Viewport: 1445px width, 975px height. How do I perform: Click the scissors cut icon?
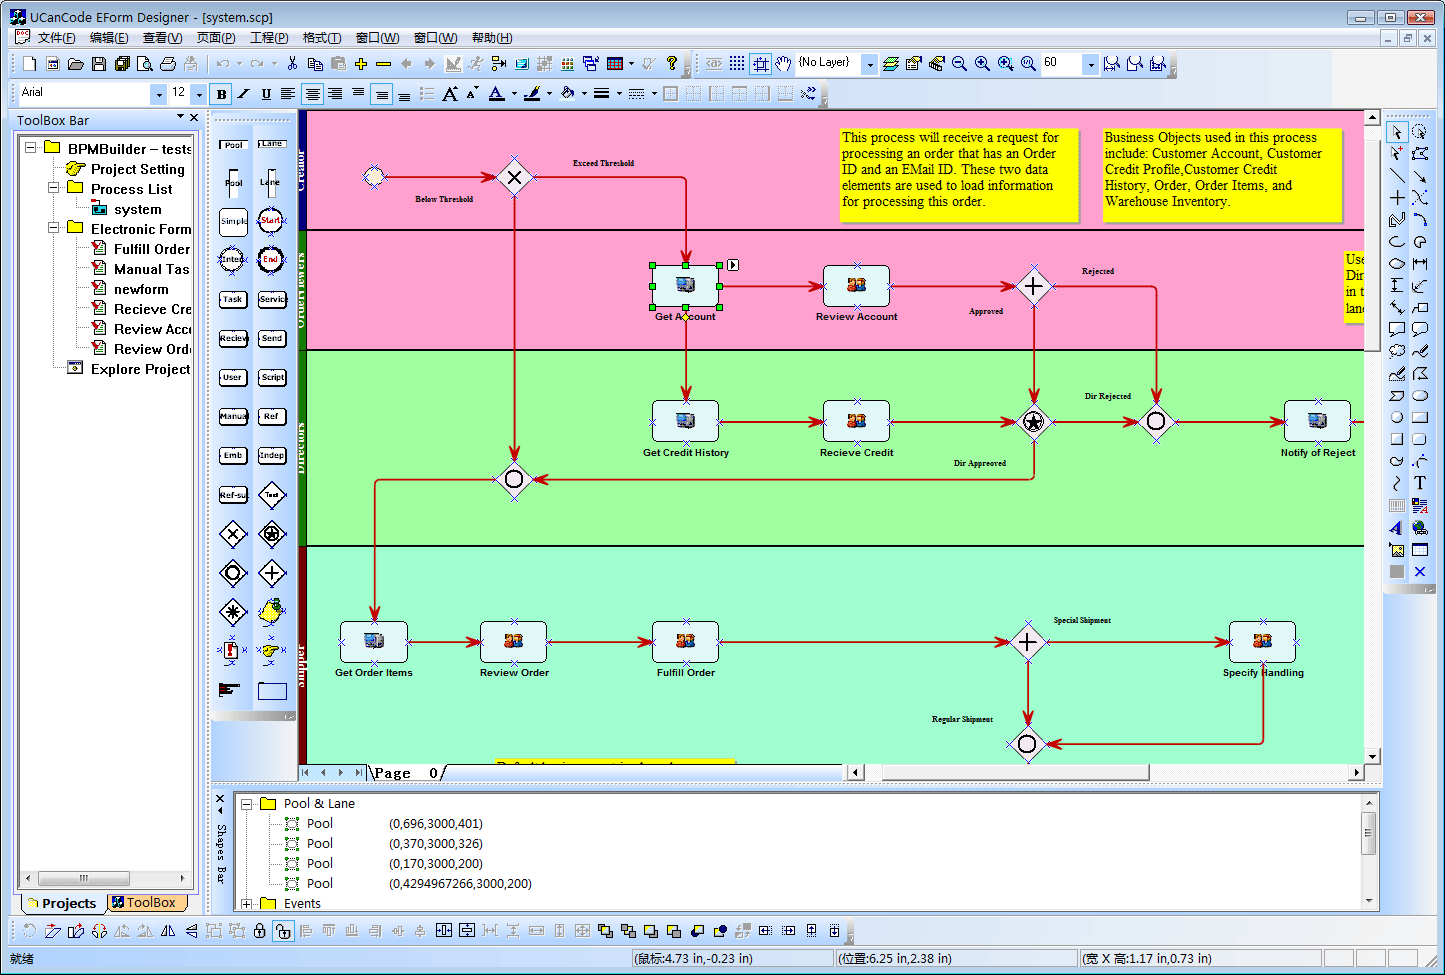click(292, 64)
